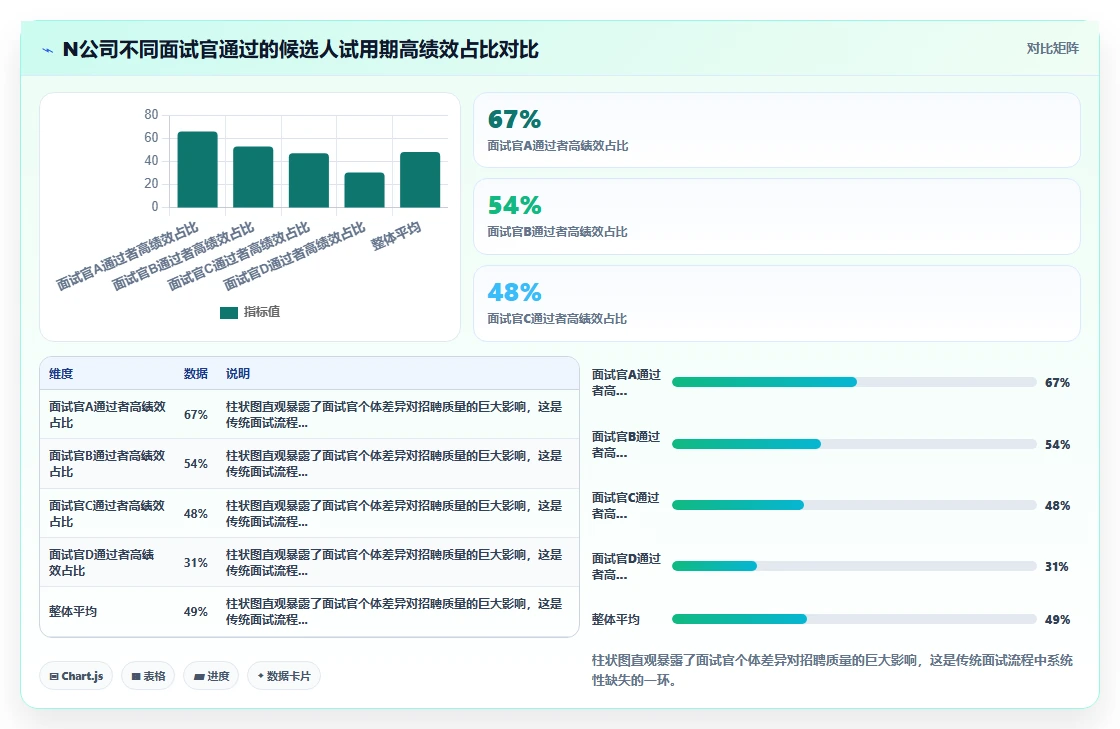
Task: Select table row 面试官A通过者高绩效占比
Action: pyautogui.click(x=309, y=415)
